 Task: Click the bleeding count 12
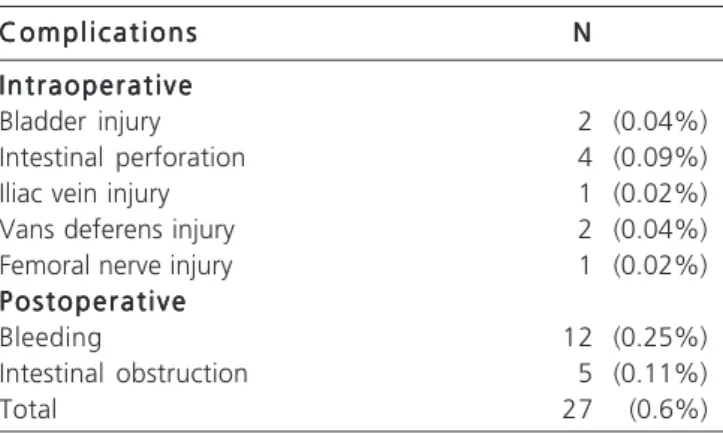click(578, 337)
